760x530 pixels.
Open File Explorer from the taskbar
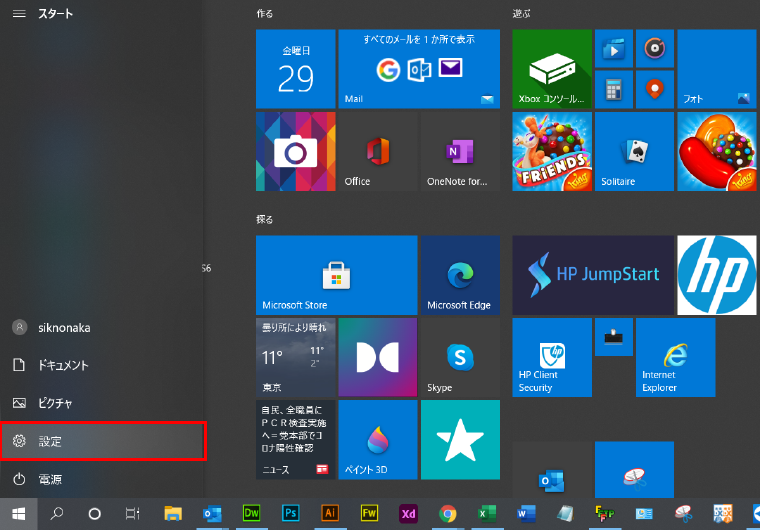[x=173, y=514]
